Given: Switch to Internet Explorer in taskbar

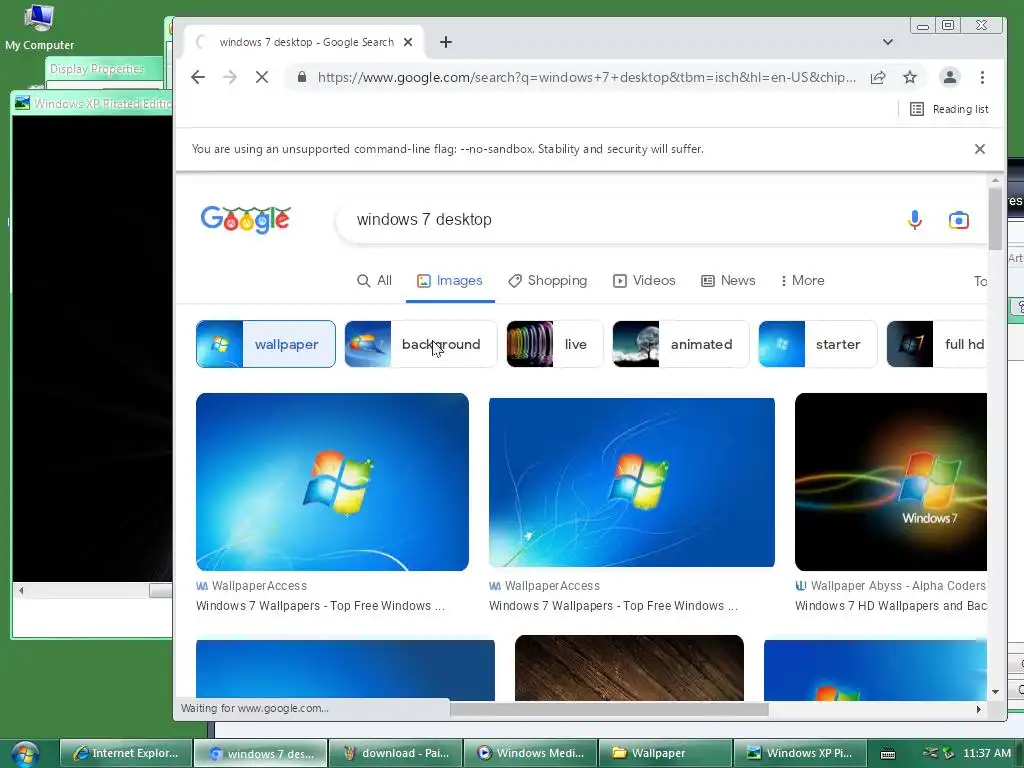Looking at the screenshot, I should point(126,753).
